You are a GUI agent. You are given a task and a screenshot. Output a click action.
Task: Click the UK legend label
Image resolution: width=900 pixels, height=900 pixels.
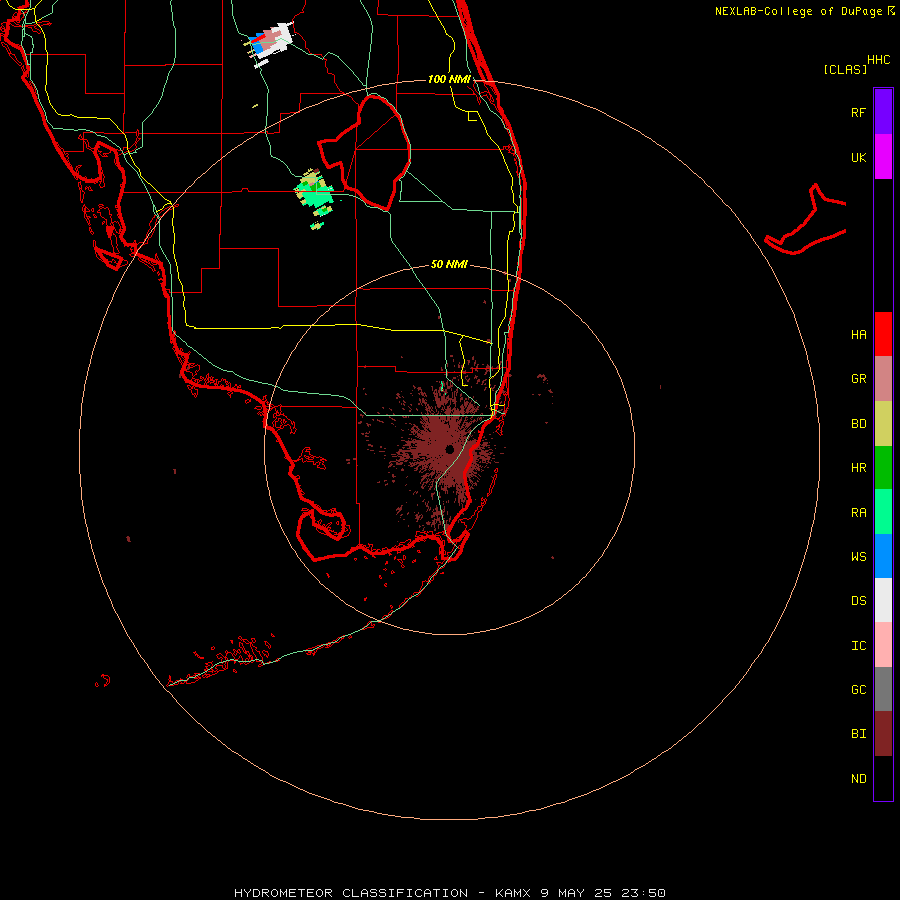point(858,157)
